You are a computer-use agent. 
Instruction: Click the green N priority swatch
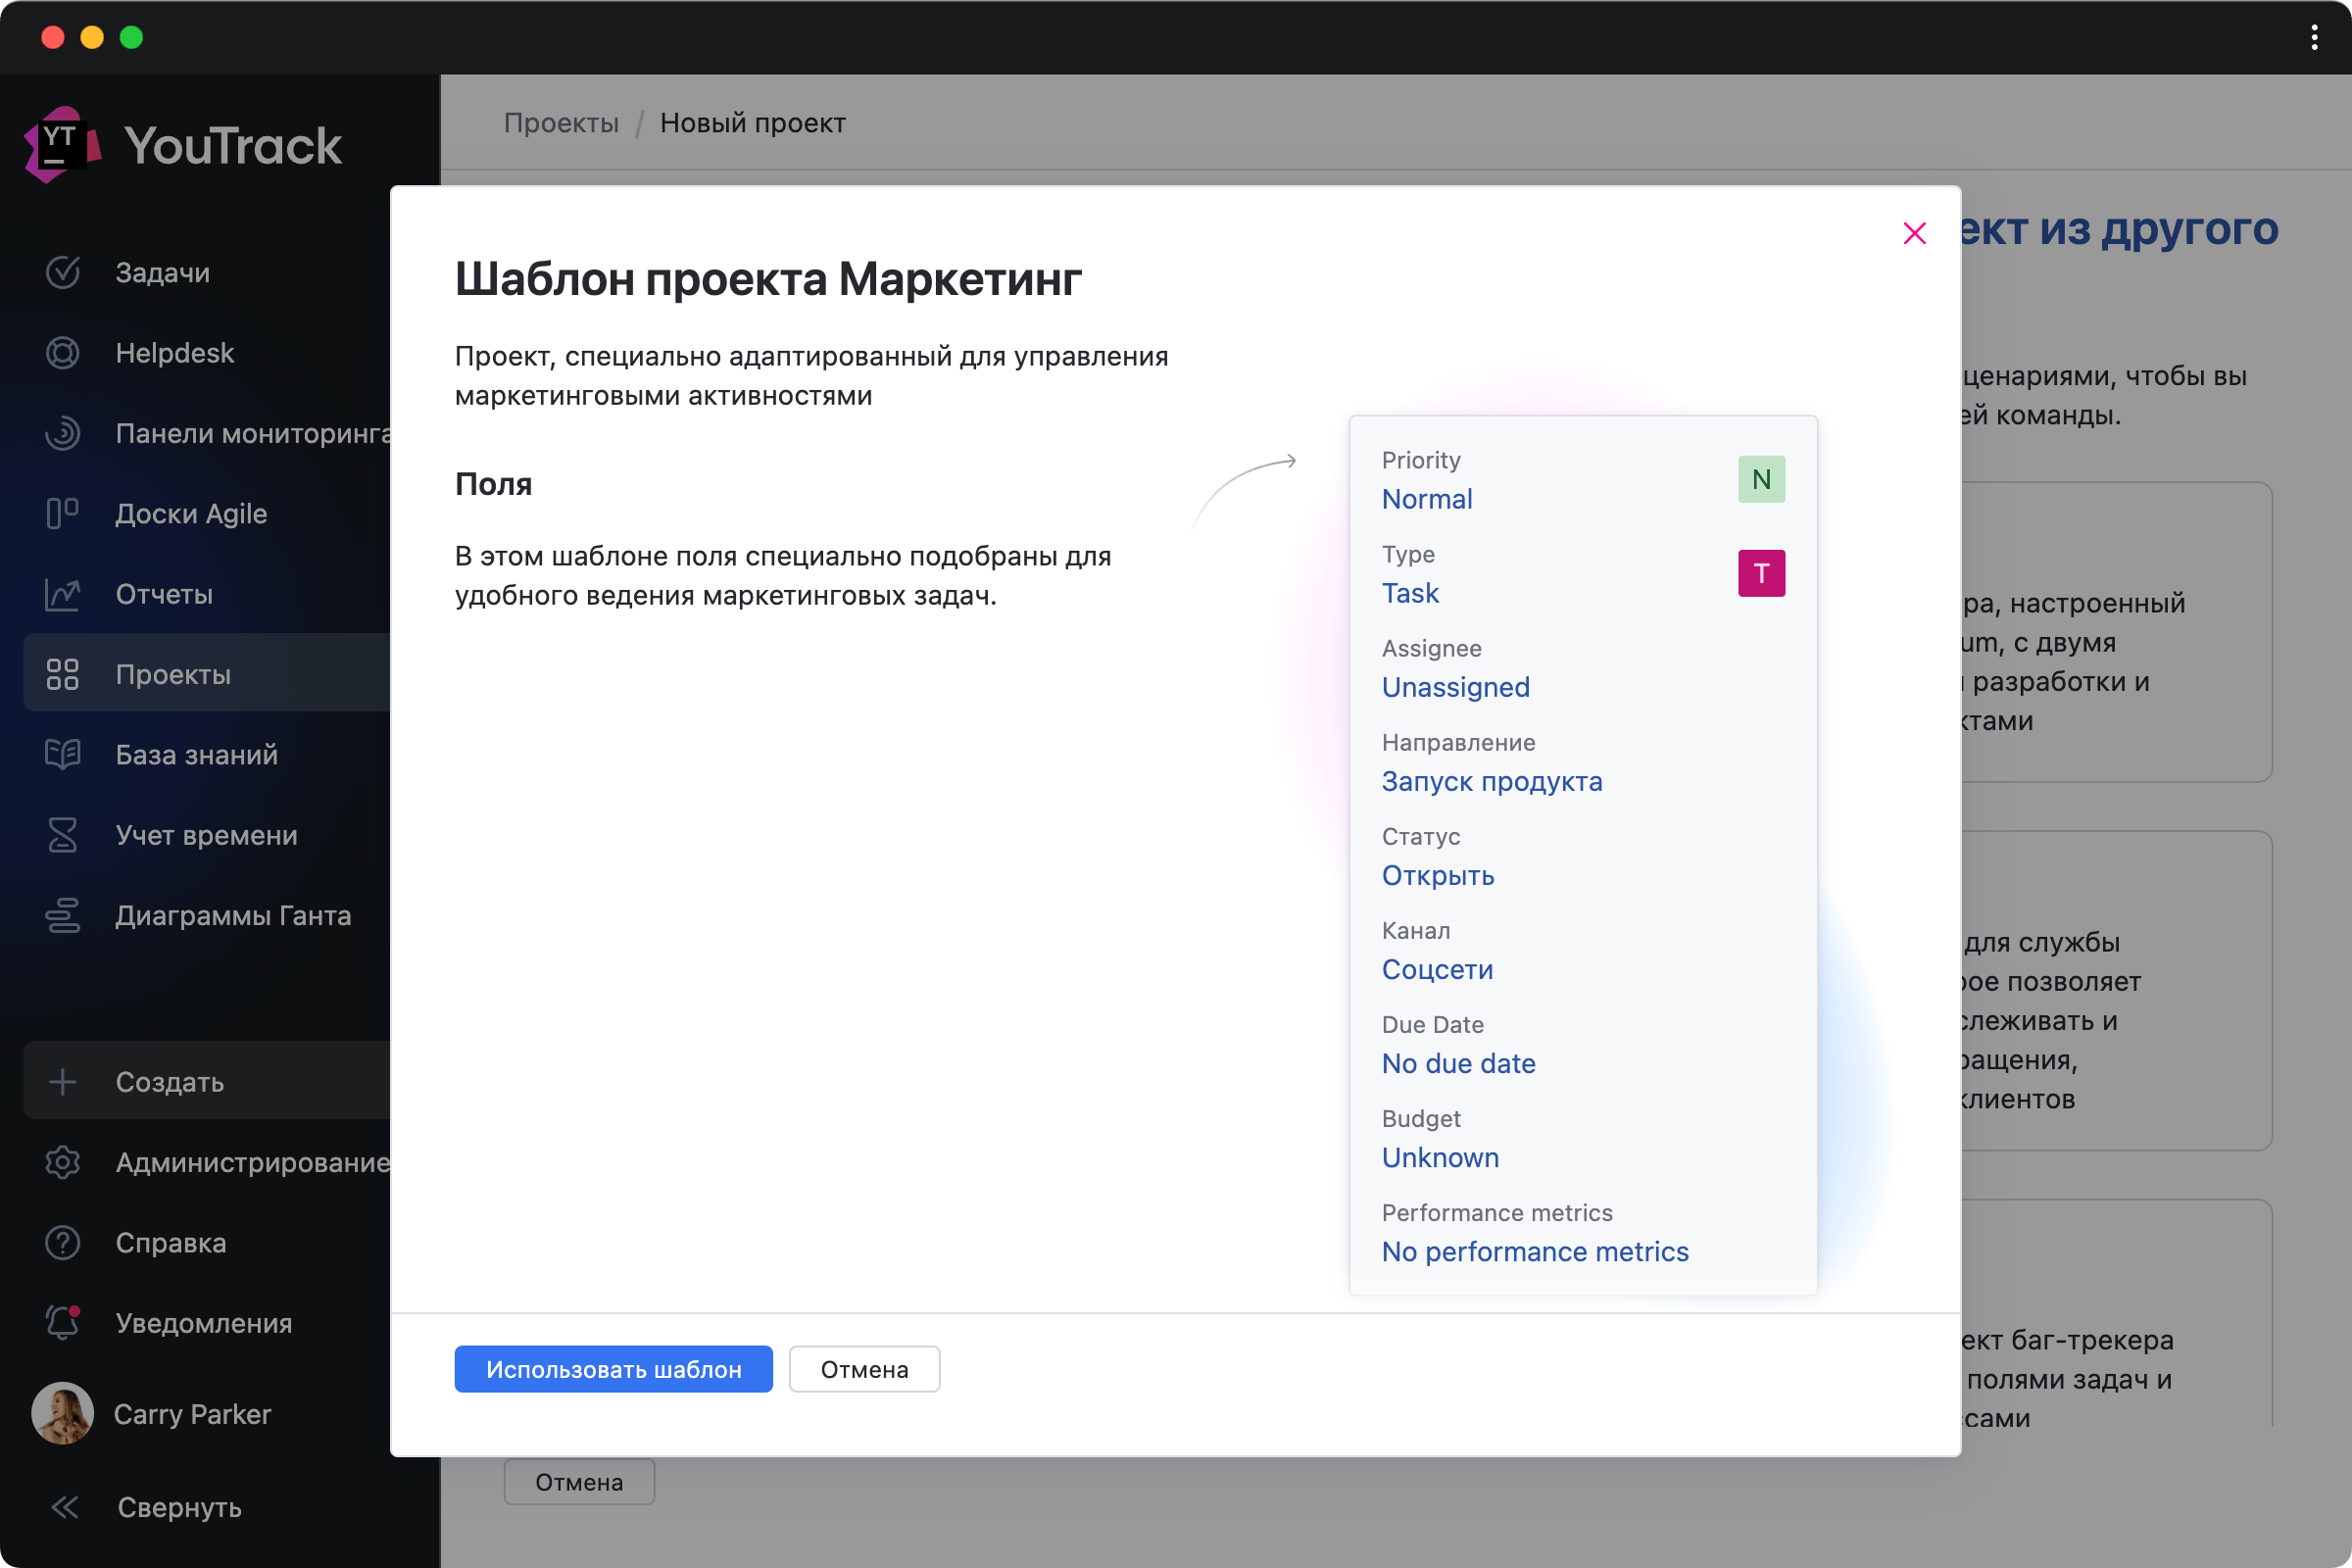1761,479
